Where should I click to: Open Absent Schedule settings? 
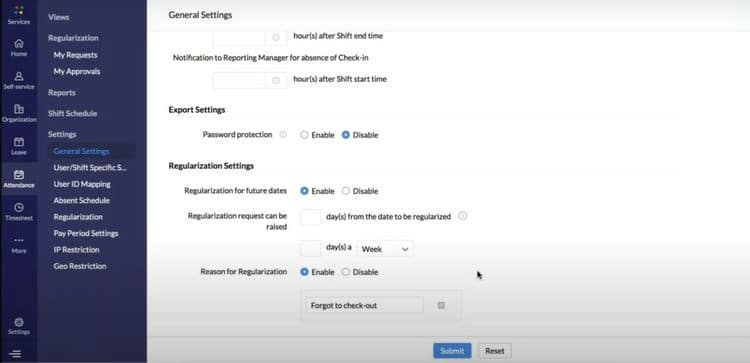81,200
